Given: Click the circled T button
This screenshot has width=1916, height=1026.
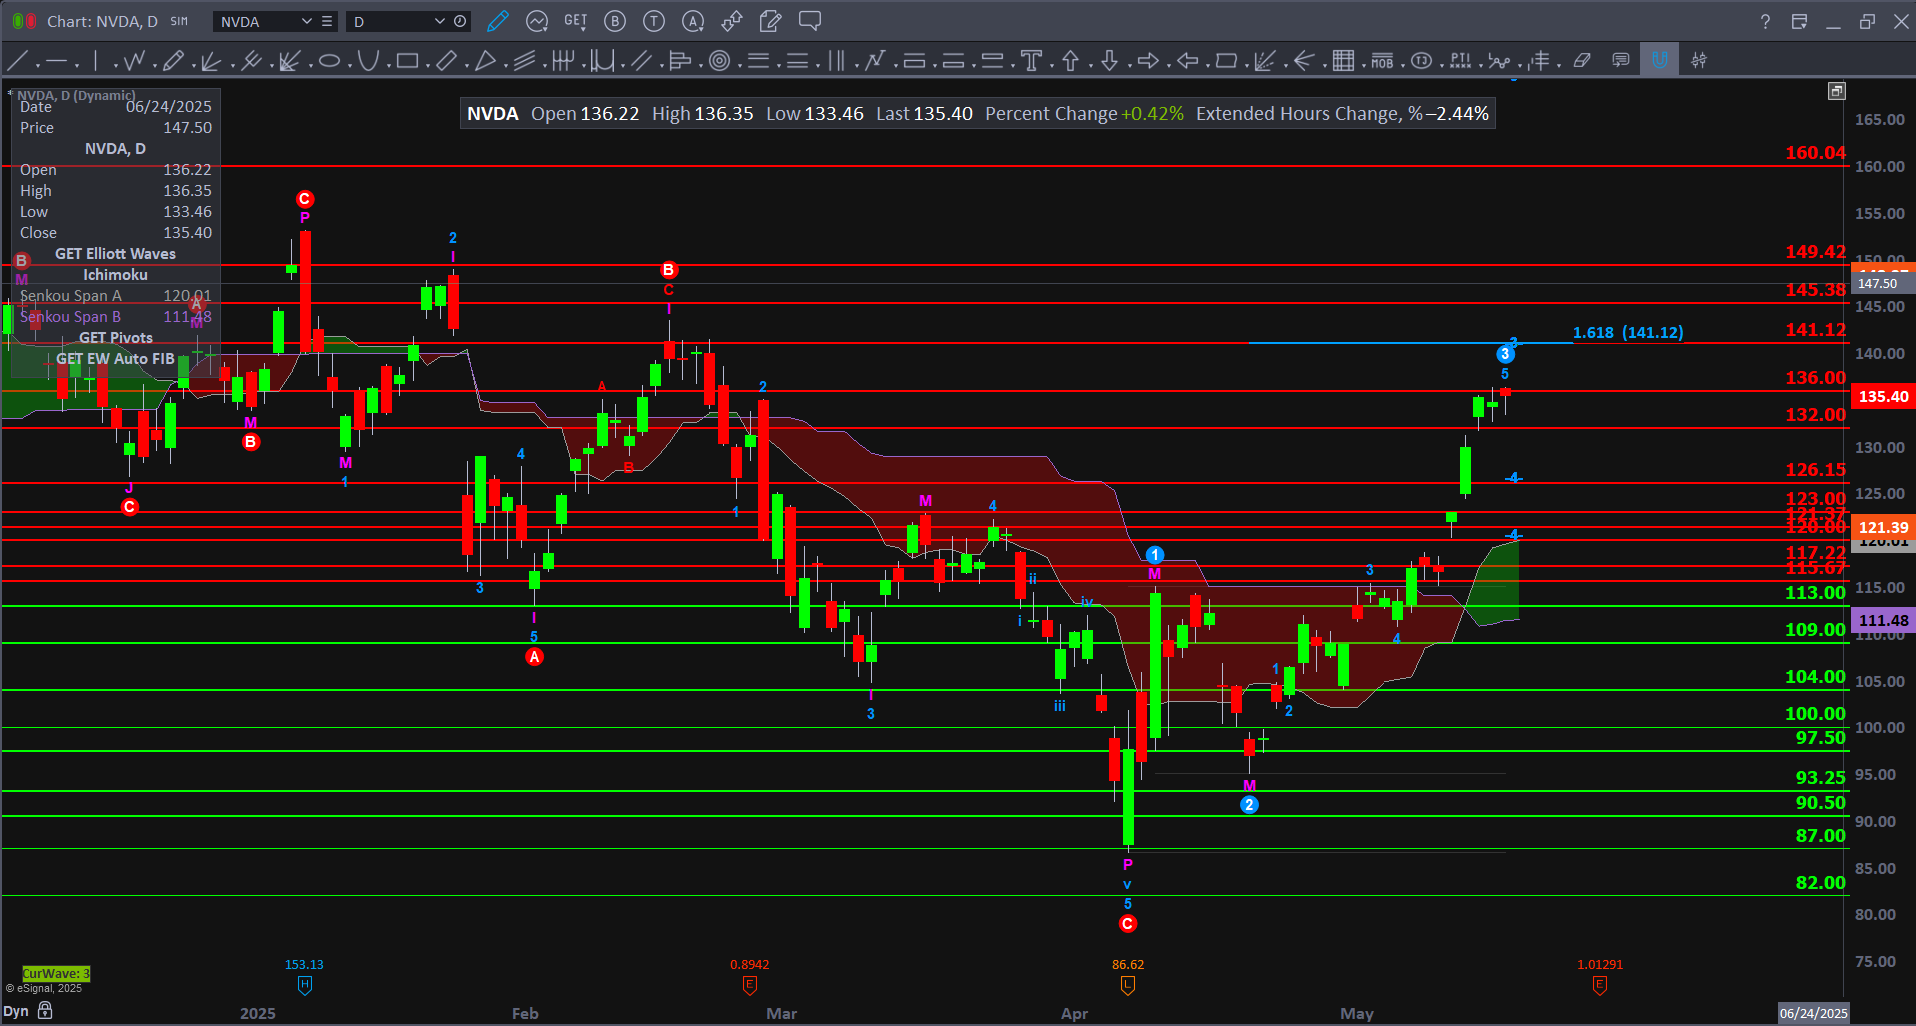Looking at the screenshot, I should tap(654, 21).
